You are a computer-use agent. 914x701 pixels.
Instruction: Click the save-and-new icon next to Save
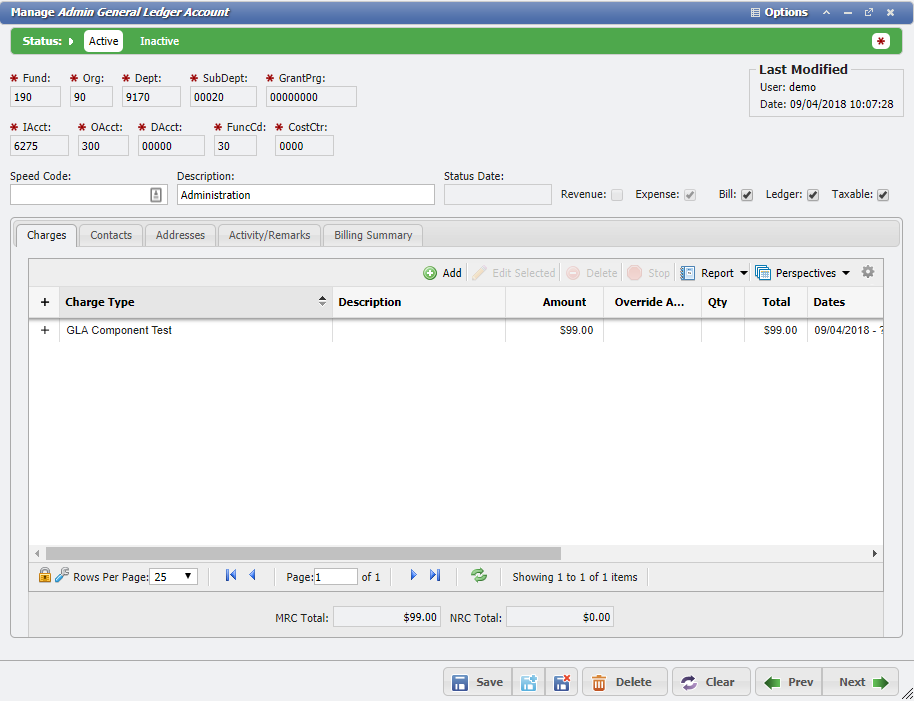(x=529, y=682)
